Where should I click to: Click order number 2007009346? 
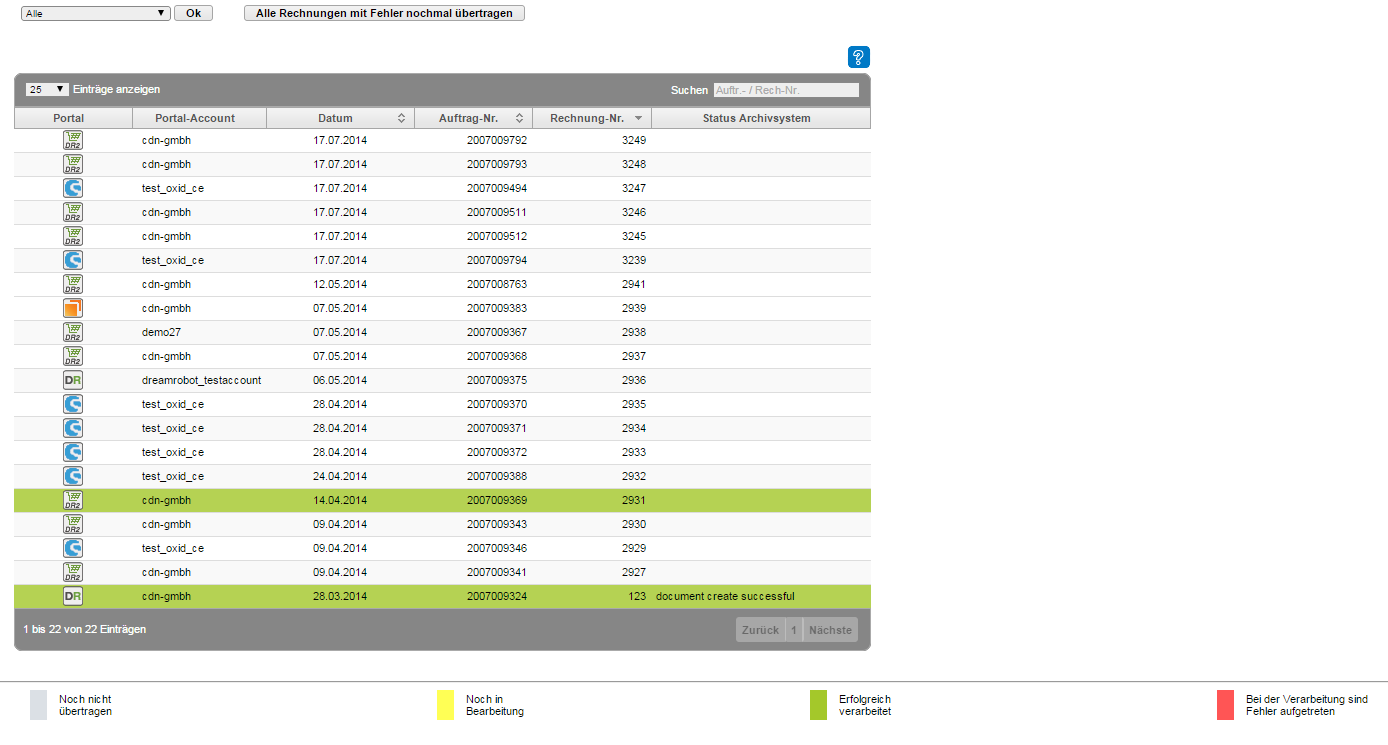pyautogui.click(x=497, y=548)
